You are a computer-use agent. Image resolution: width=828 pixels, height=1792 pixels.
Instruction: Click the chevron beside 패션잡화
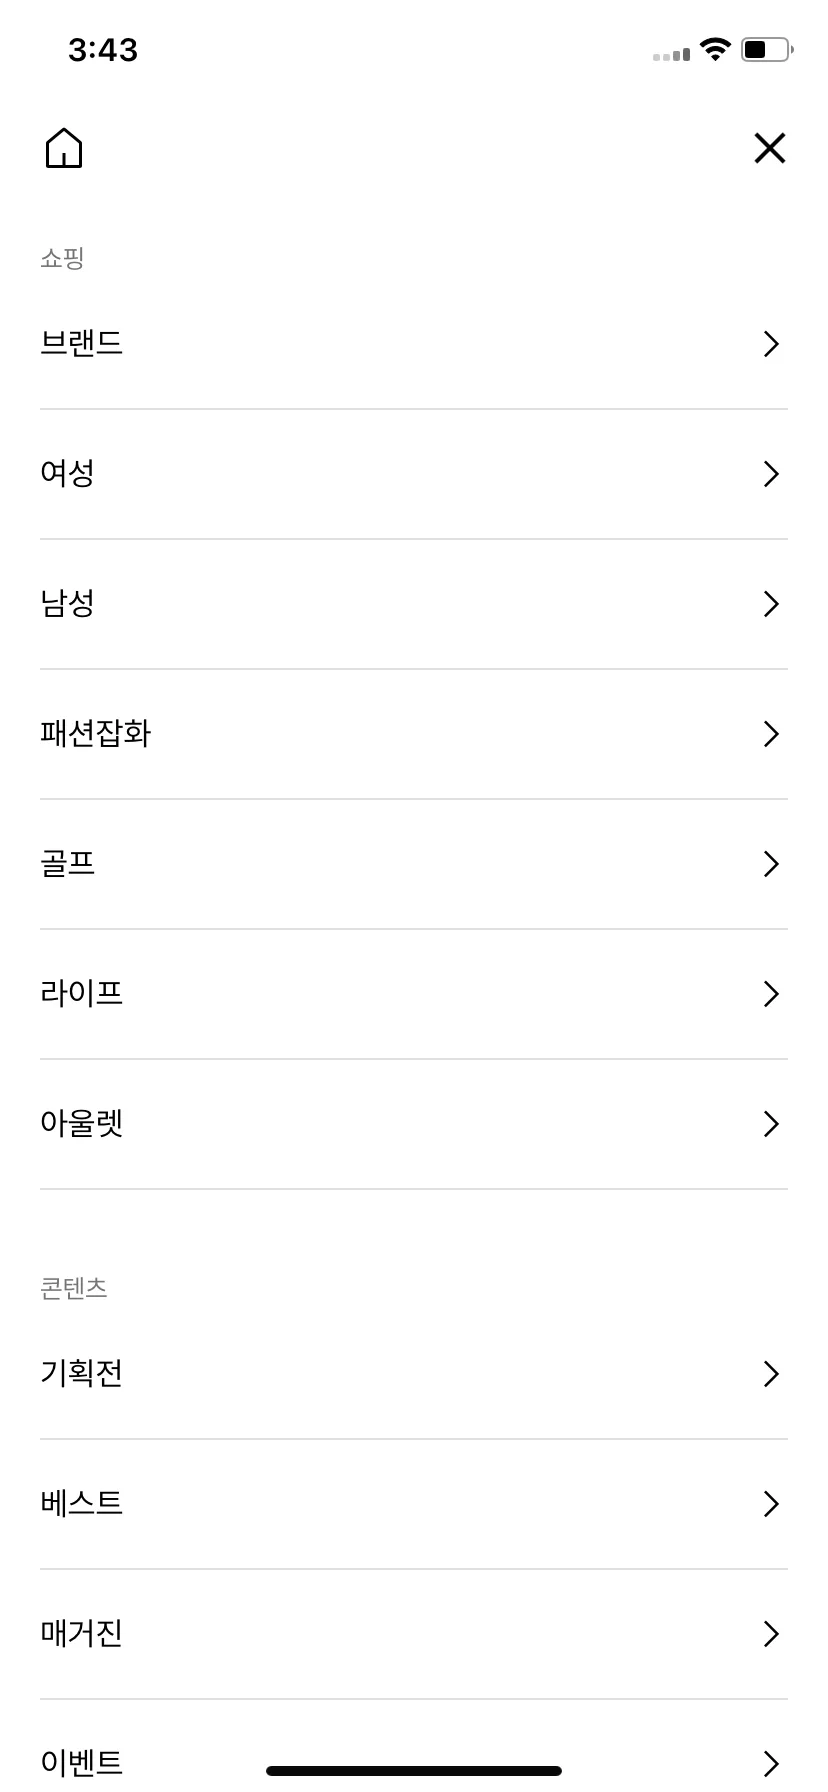[x=771, y=734]
